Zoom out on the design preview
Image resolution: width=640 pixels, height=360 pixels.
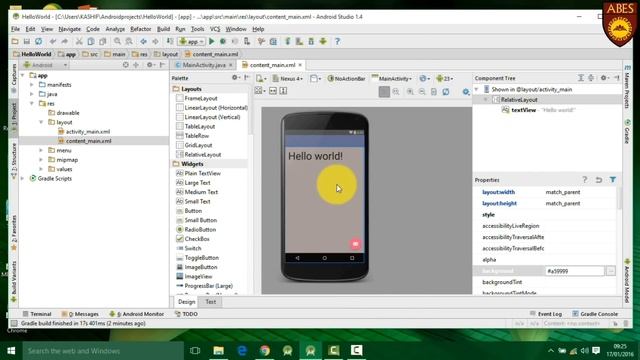coord(422,92)
